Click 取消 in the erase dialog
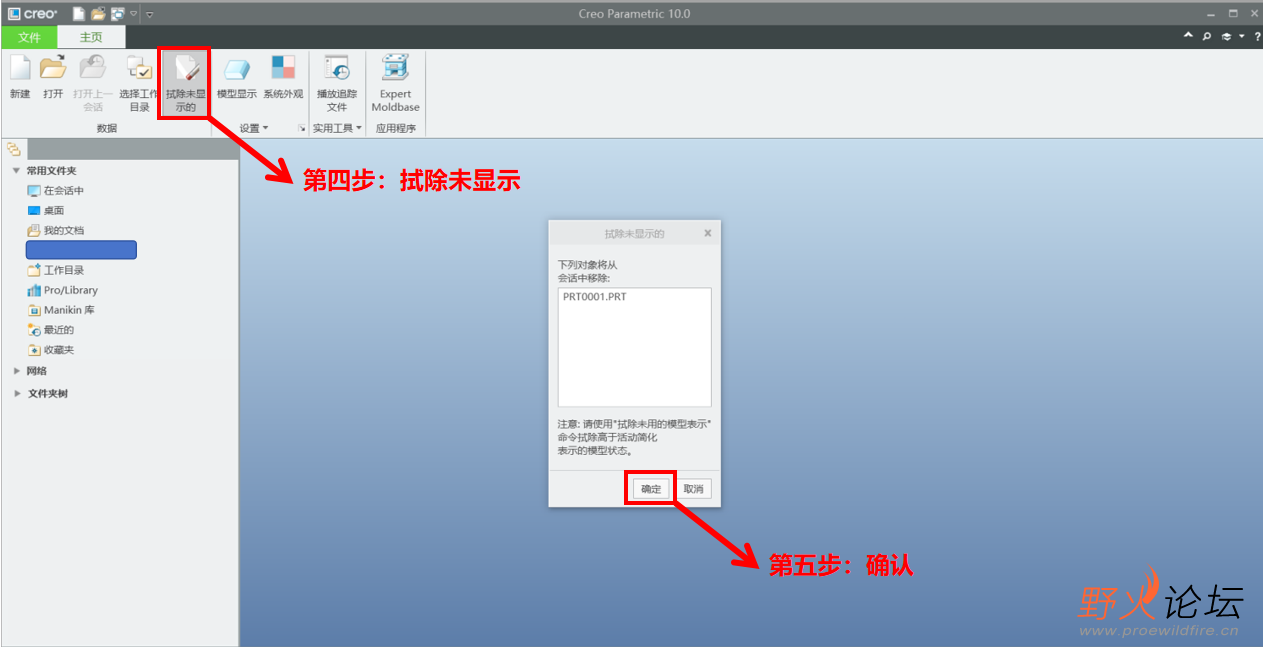This screenshot has height=647, width=1263. [693, 489]
